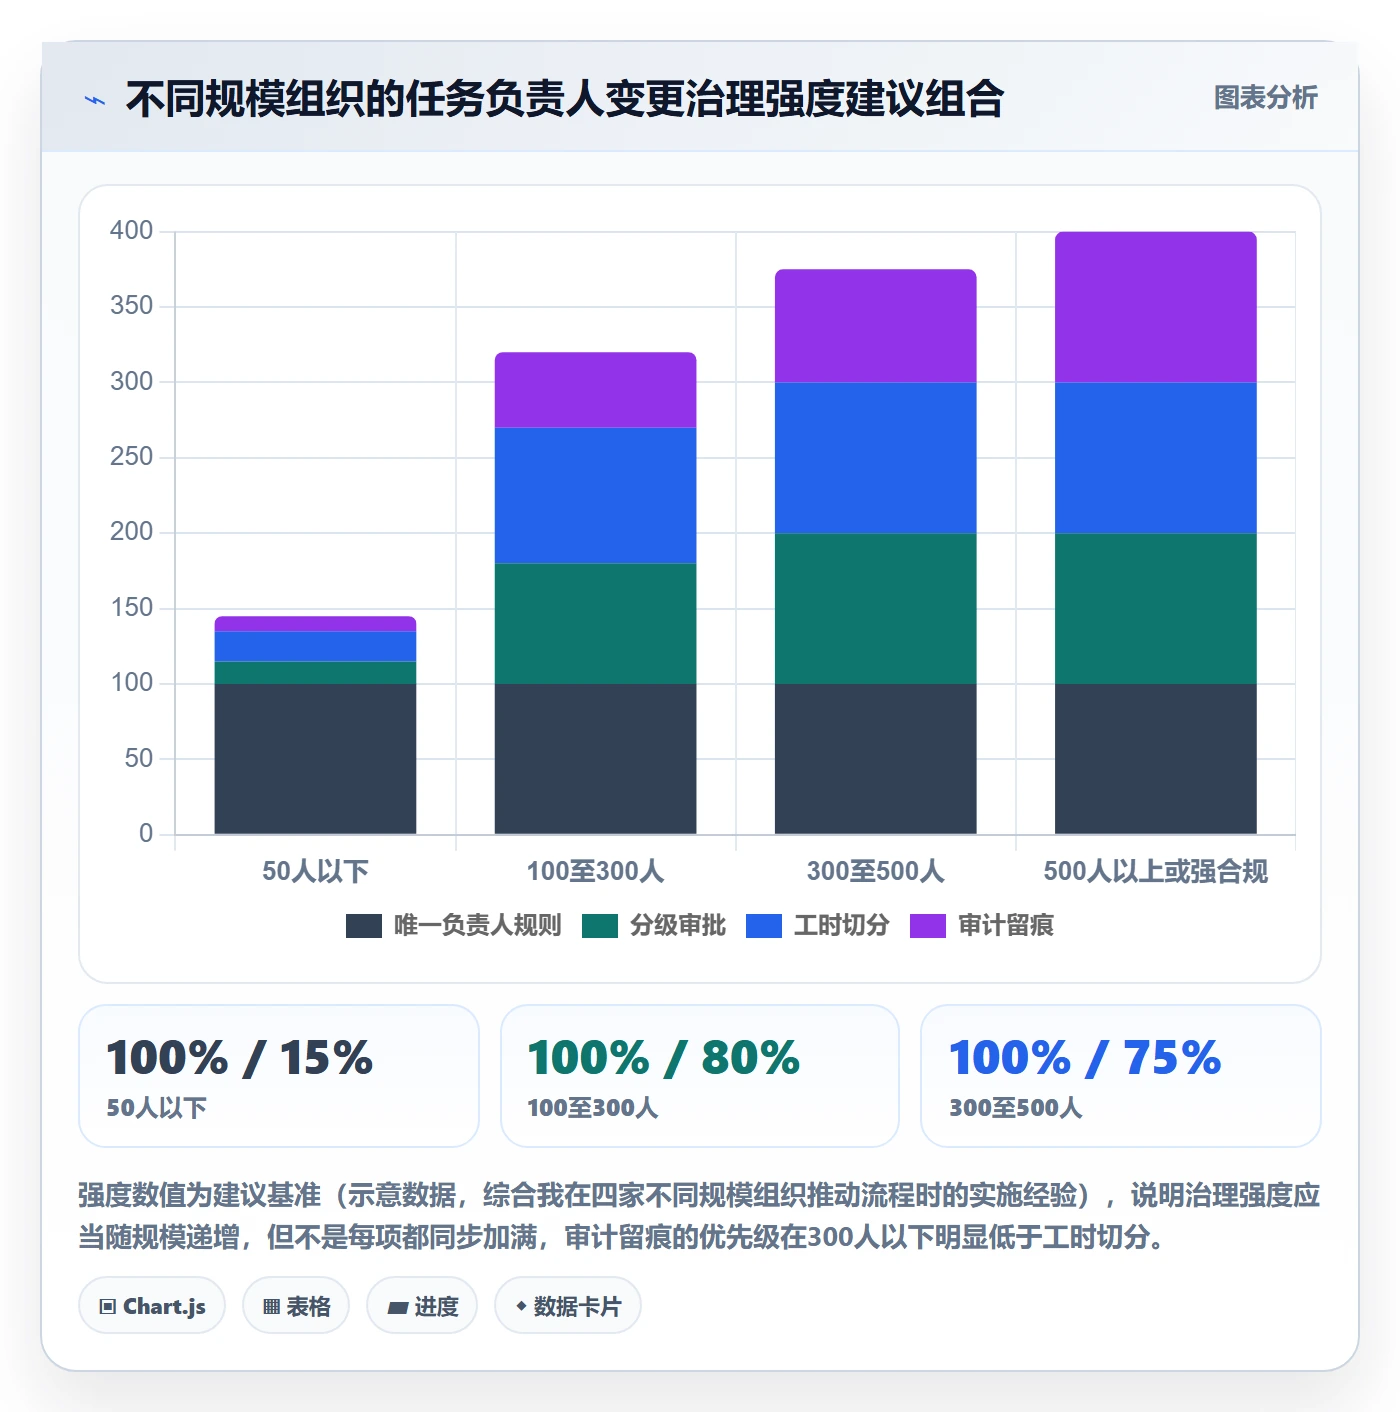Select the 数据卡片 tag
The image size is (1400, 1412).
tap(568, 1306)
